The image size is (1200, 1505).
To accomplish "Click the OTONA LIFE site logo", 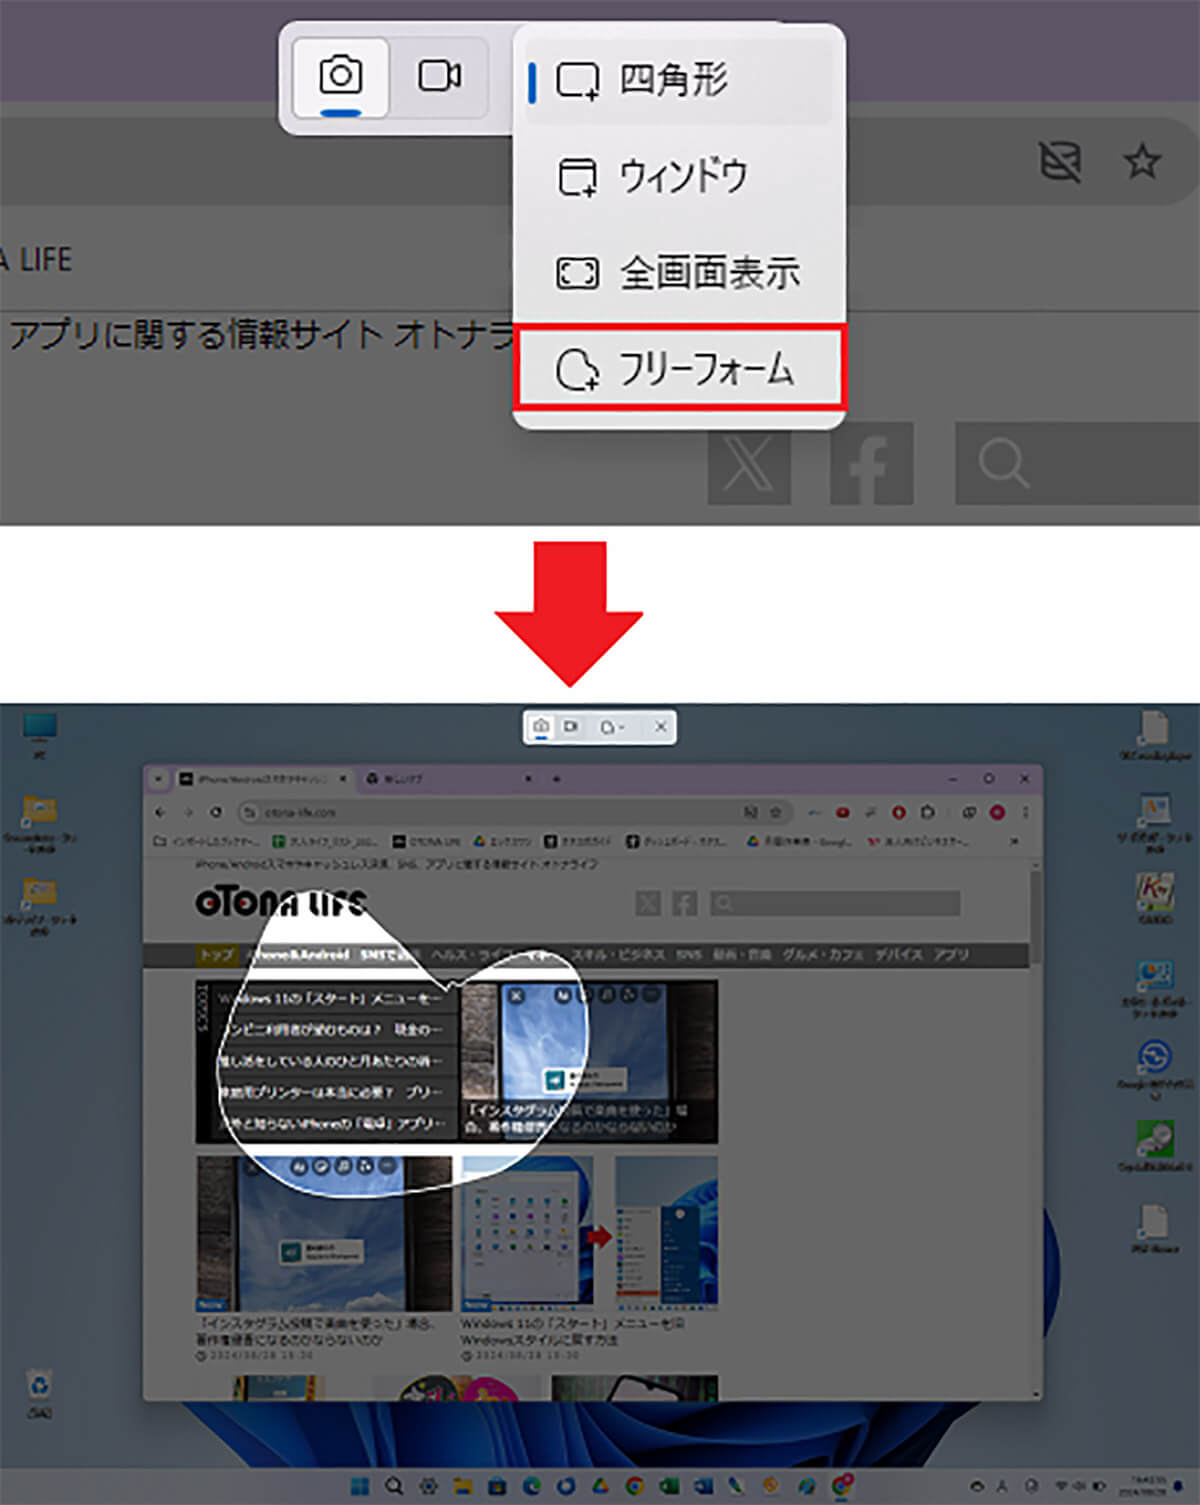I will (282, 902).
